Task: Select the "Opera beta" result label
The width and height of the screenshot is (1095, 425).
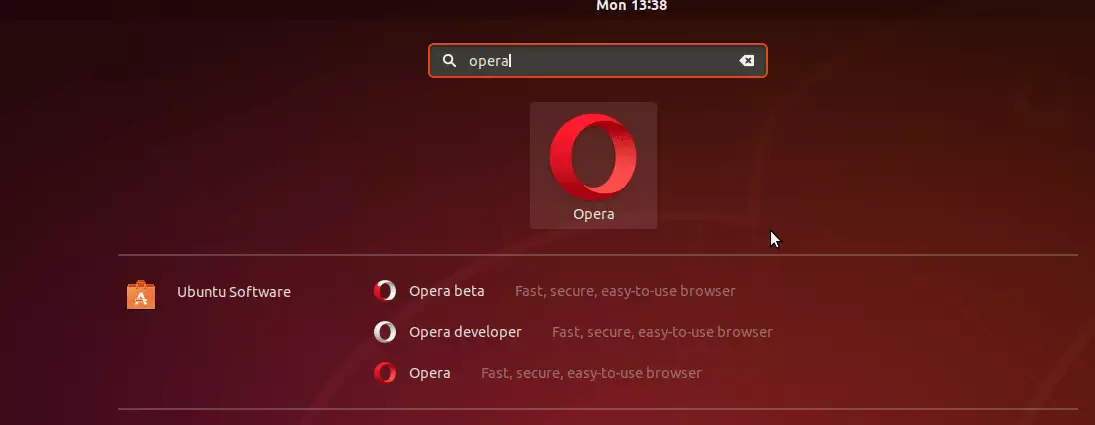Action: pyautogui.click(x=446, y=291)
